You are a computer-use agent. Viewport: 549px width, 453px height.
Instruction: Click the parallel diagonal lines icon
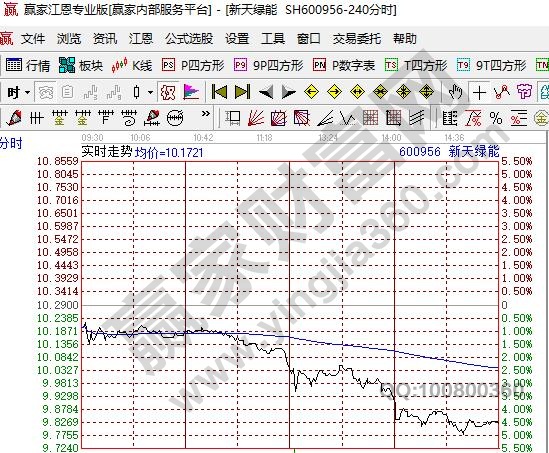417,118
